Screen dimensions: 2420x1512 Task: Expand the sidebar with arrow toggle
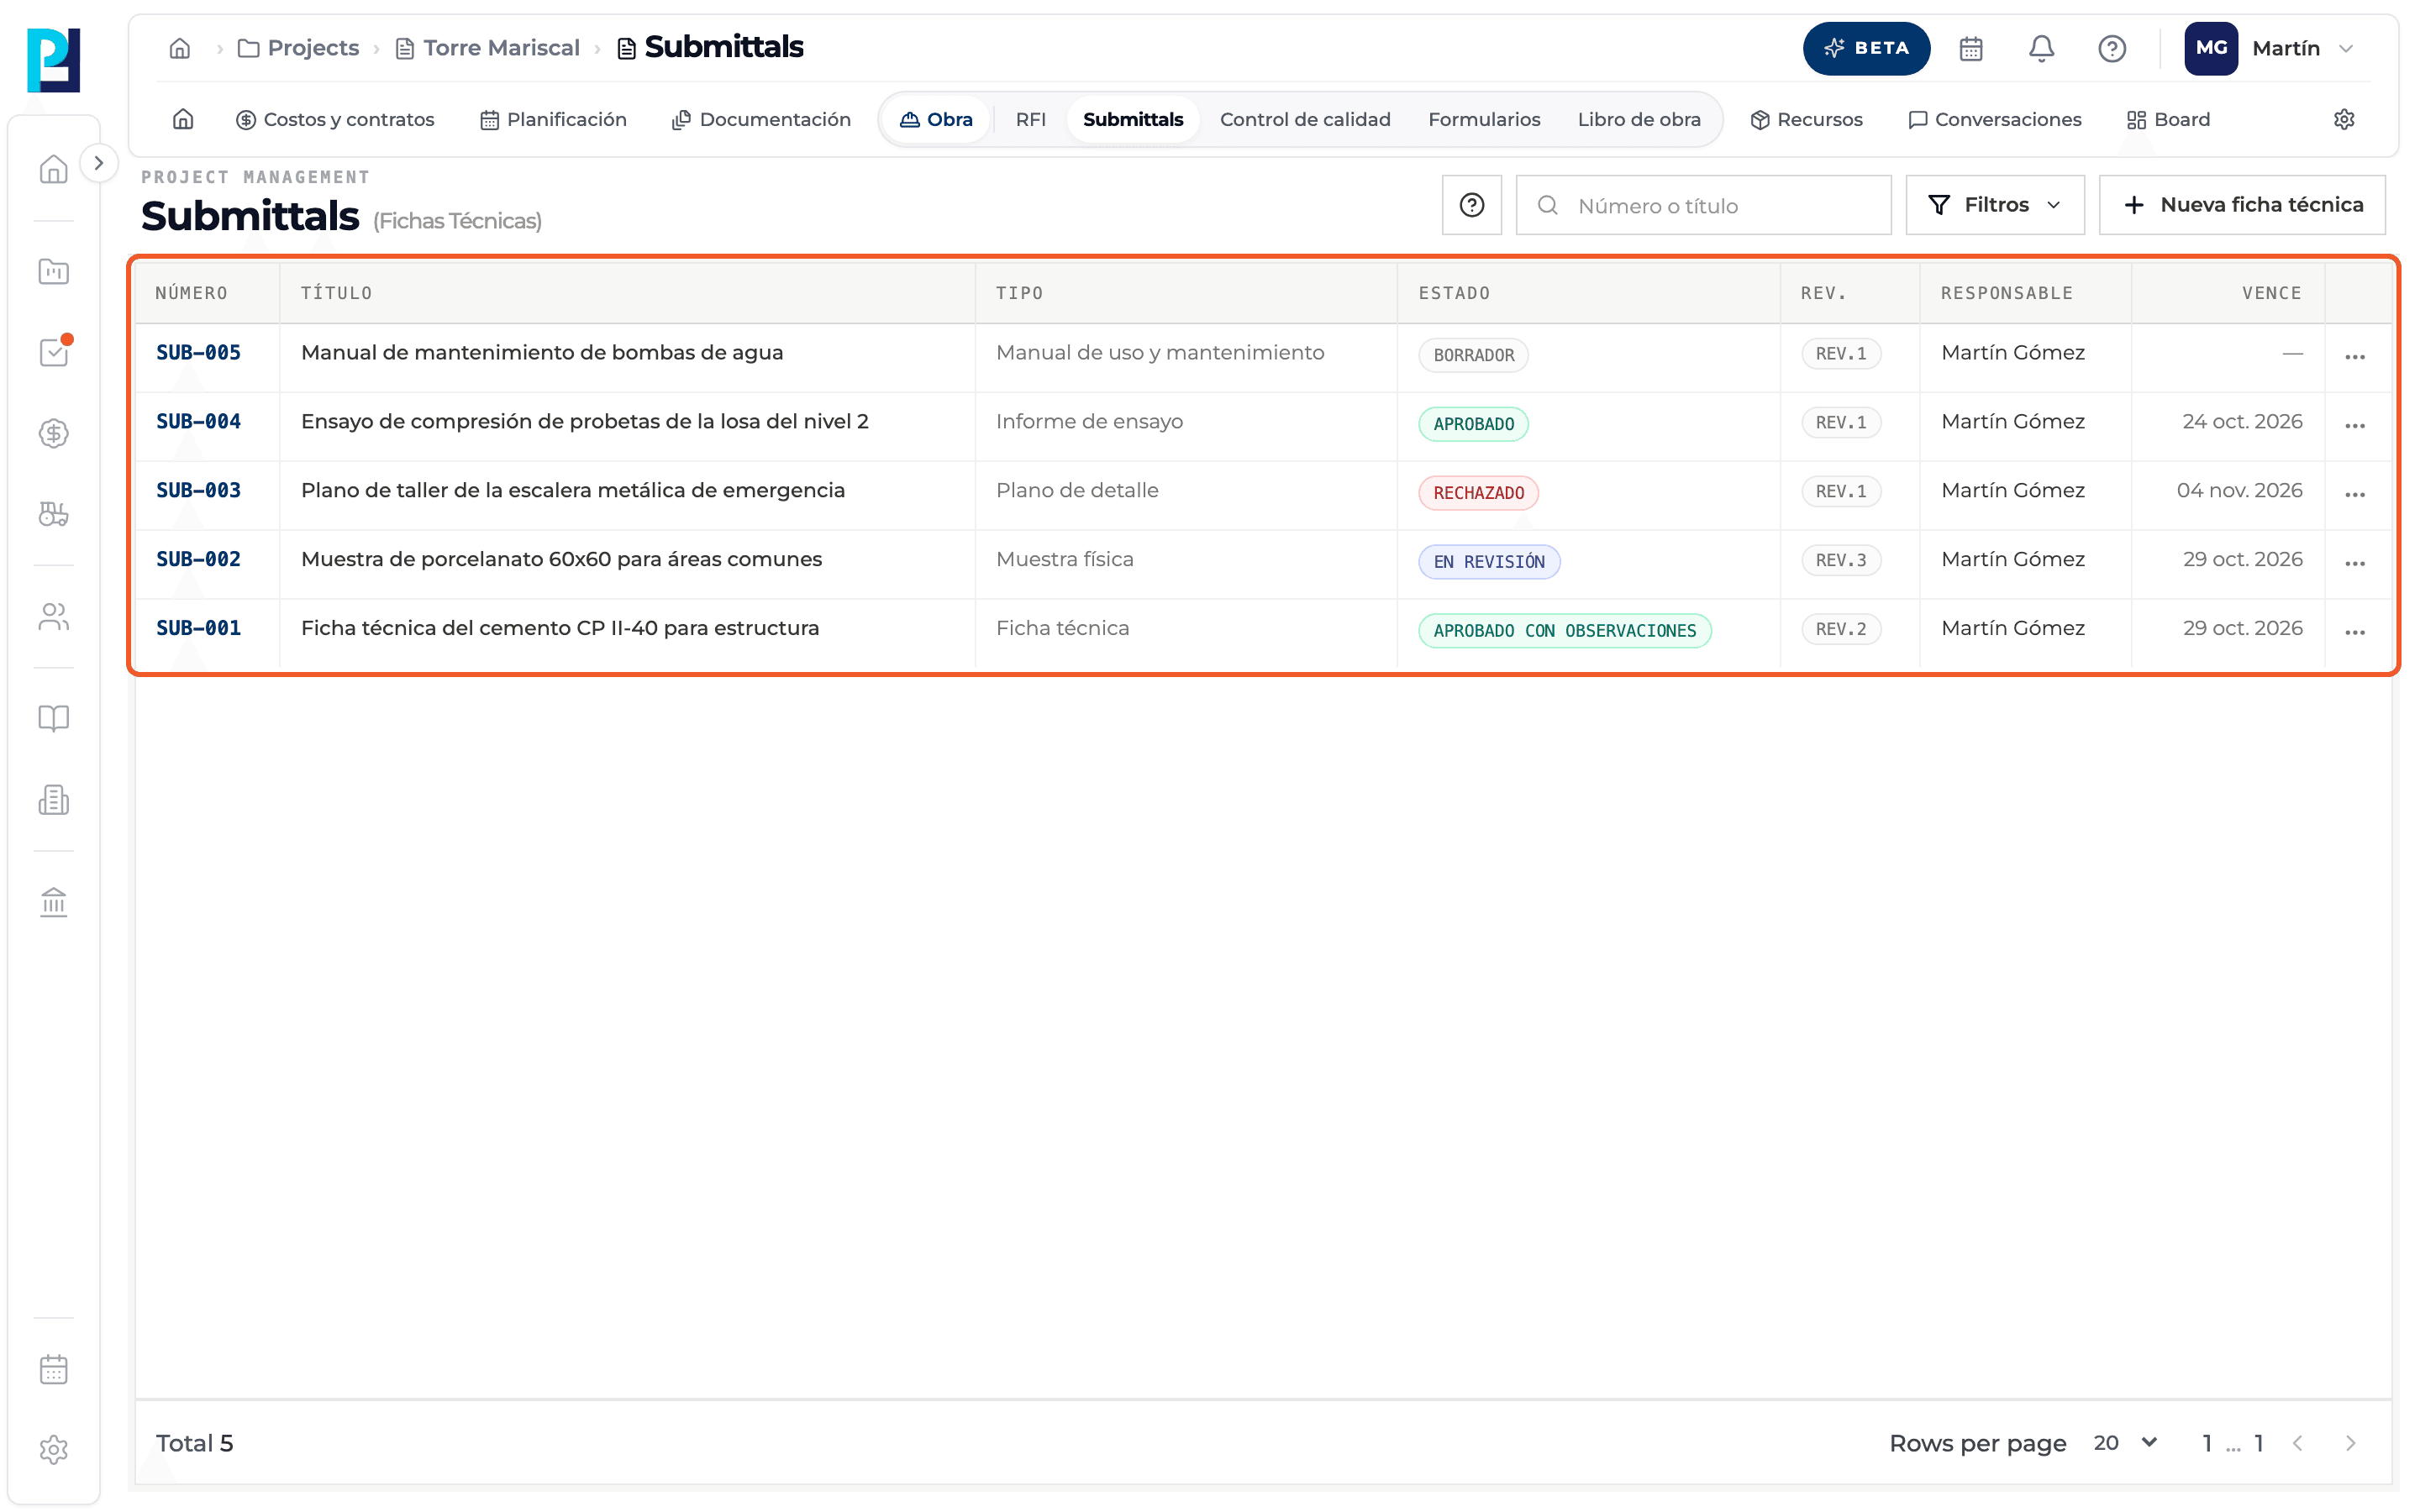pyautogui.click(x=98, y=163)
